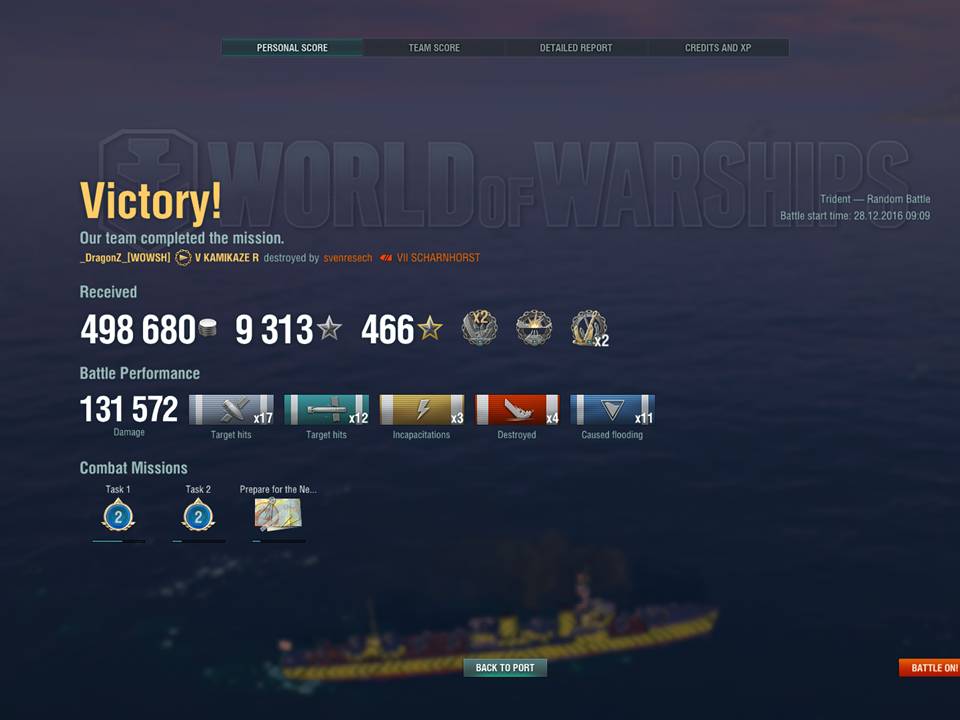Click the orange Battle On! button
The width and height of the screenshot is (960, 720).
929,667
